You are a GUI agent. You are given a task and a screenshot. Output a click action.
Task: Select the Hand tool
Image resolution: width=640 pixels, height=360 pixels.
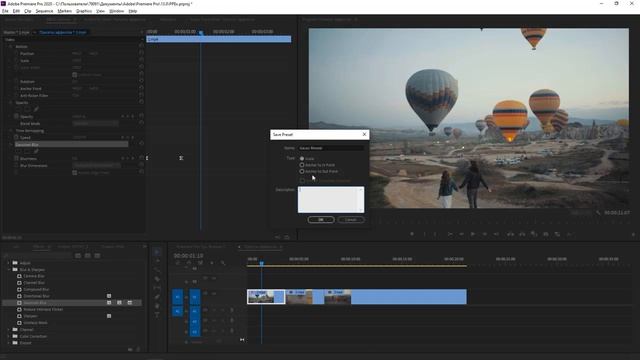[157, 306]
